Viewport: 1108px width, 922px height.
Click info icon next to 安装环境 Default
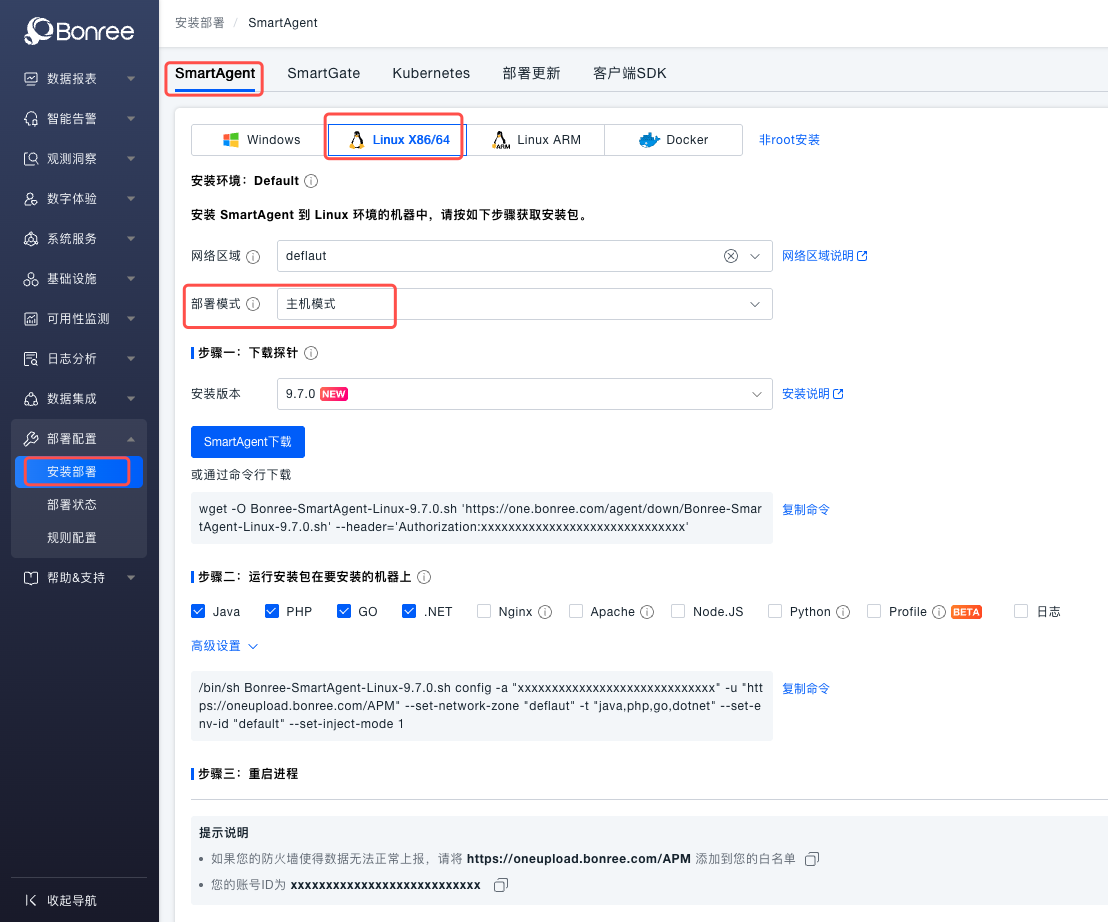pyautogui.click(x=311, y=181)
